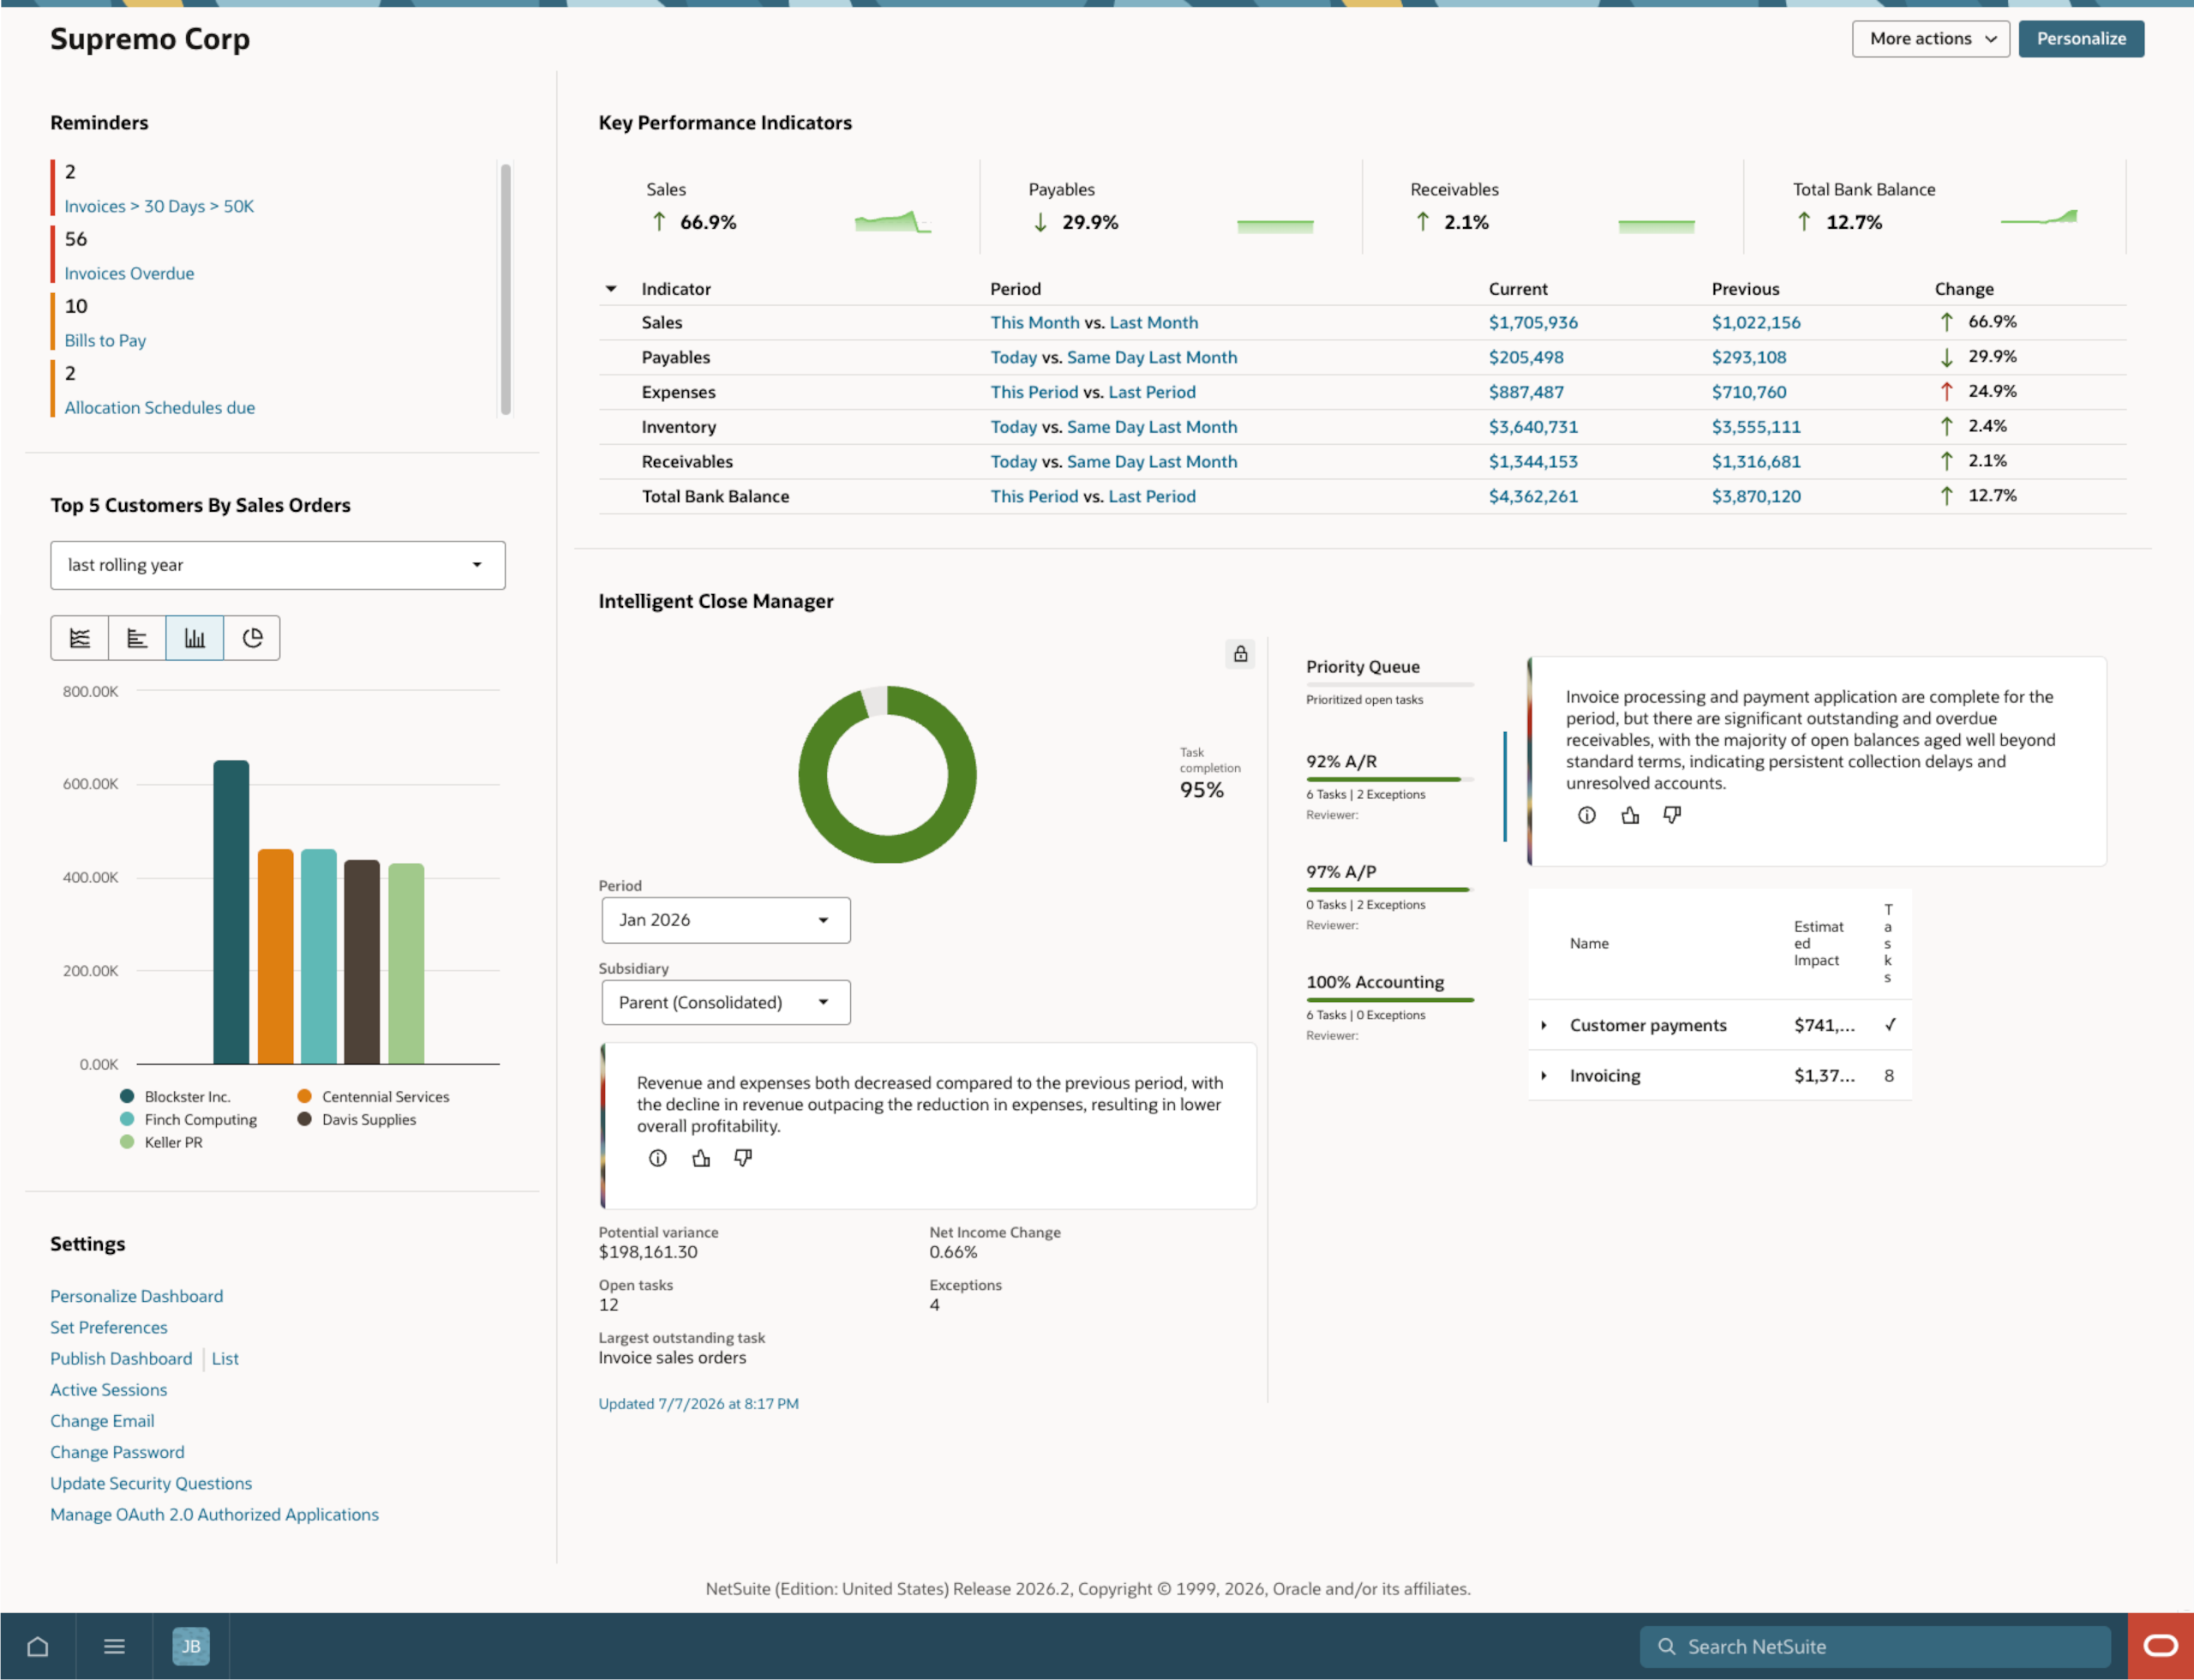
Task: Click the Oracle logo button
Action: click(x=2161, y=1646)
